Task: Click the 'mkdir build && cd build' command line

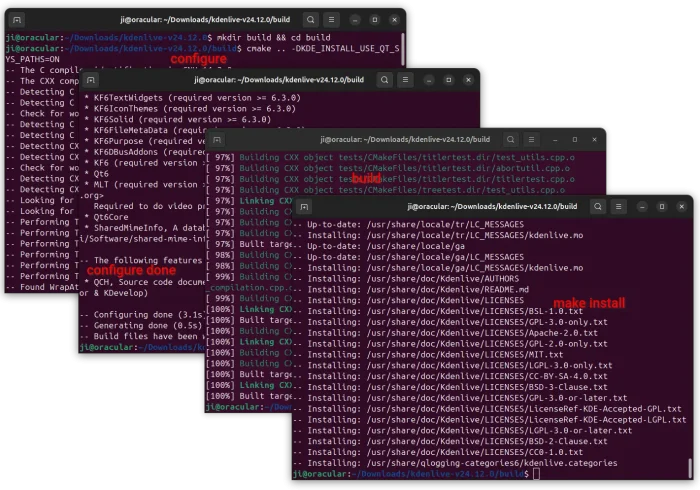Action: pyautogui.click(x=273, y=37)
